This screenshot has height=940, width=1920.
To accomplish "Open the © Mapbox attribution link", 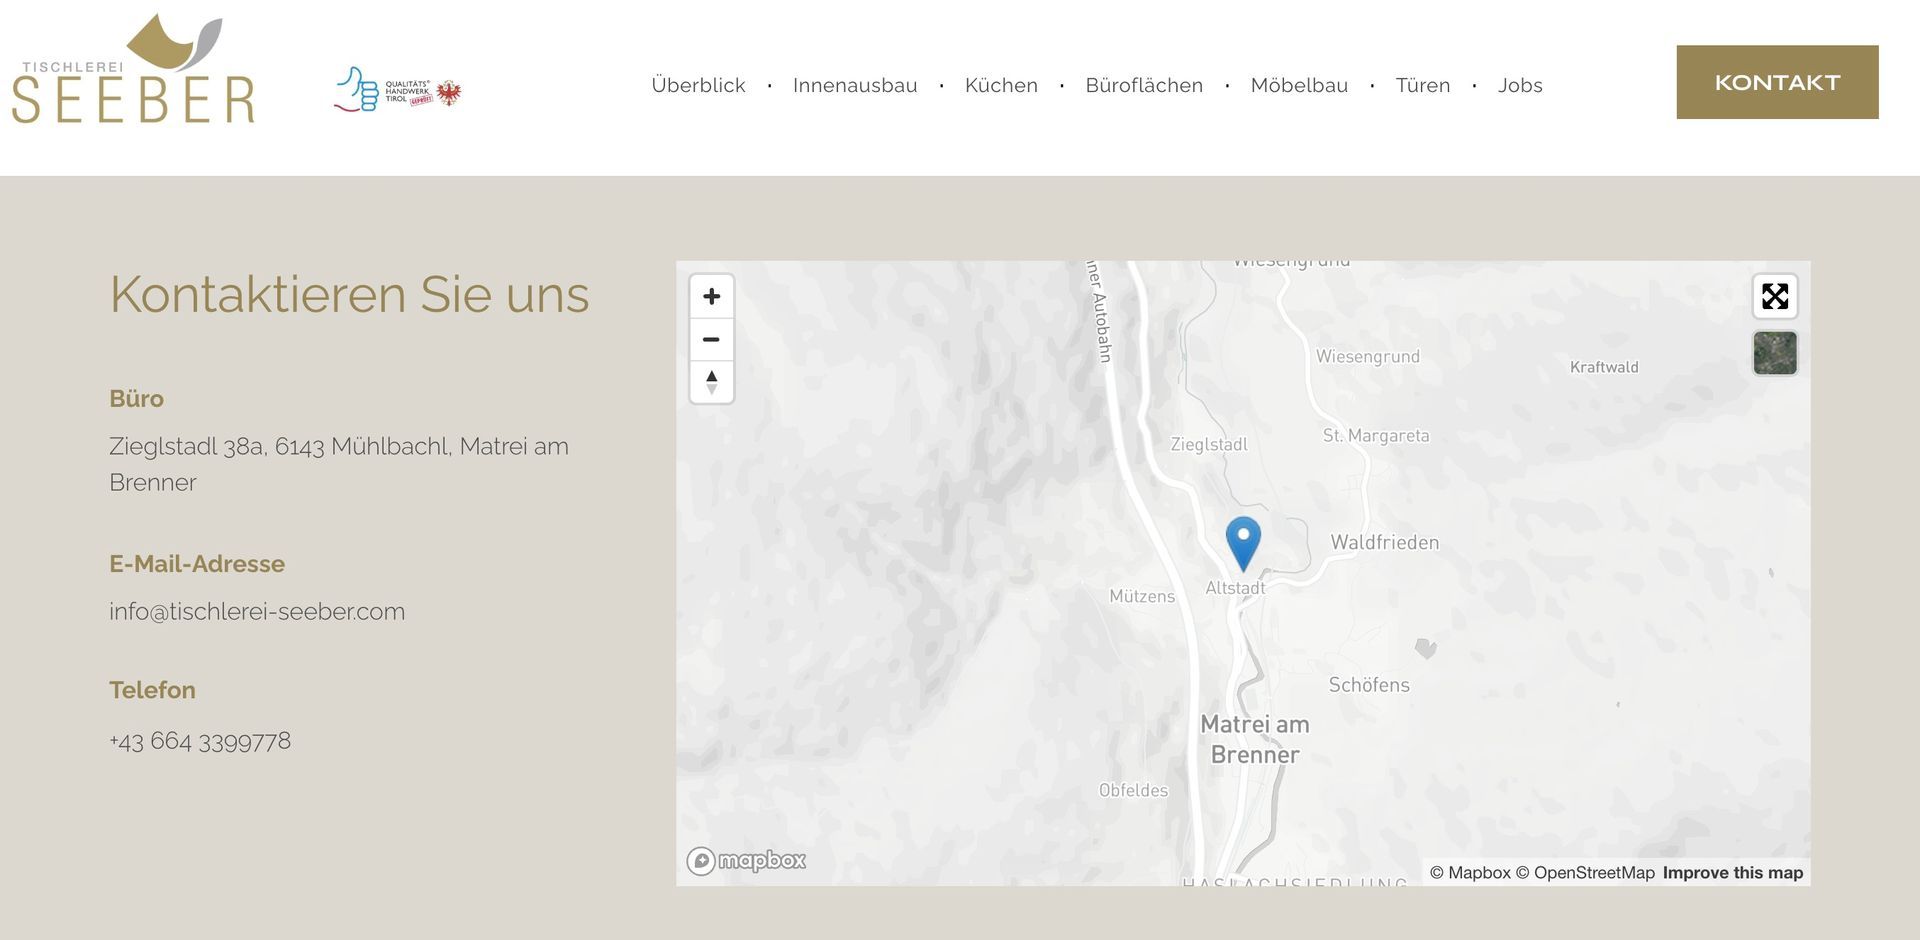I will pos(1470,872).
